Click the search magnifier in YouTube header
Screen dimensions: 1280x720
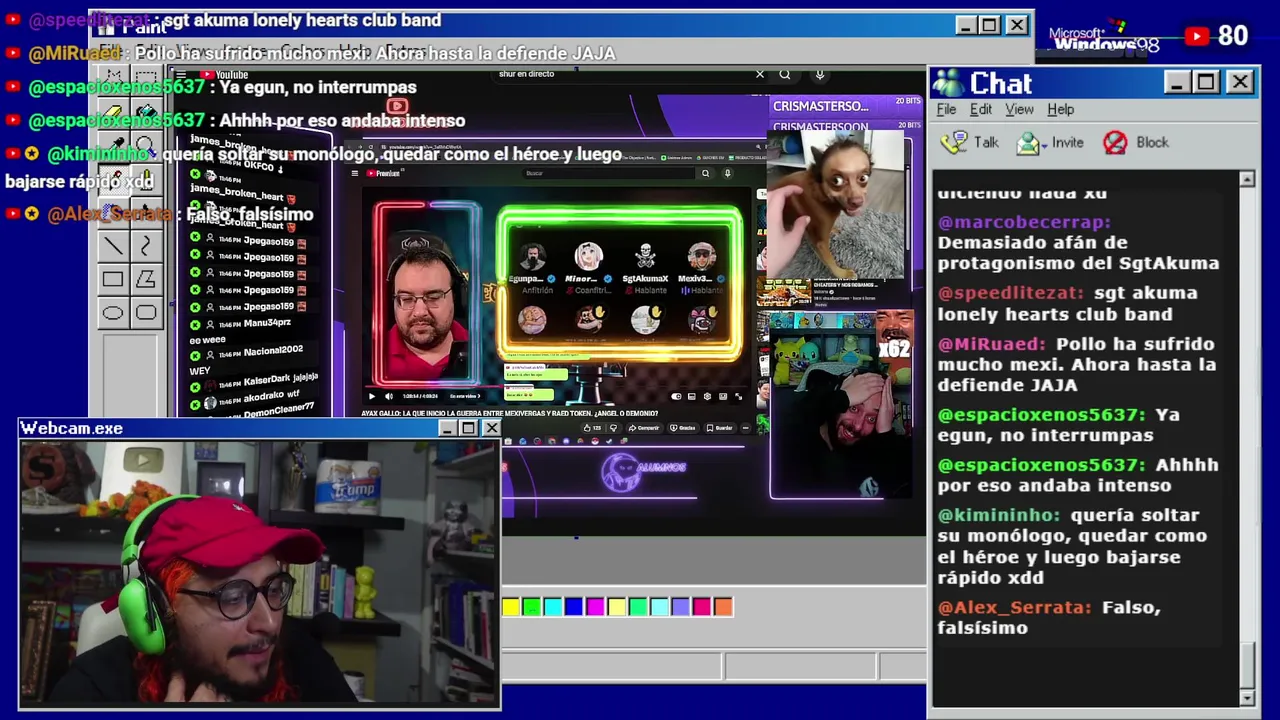785,74
